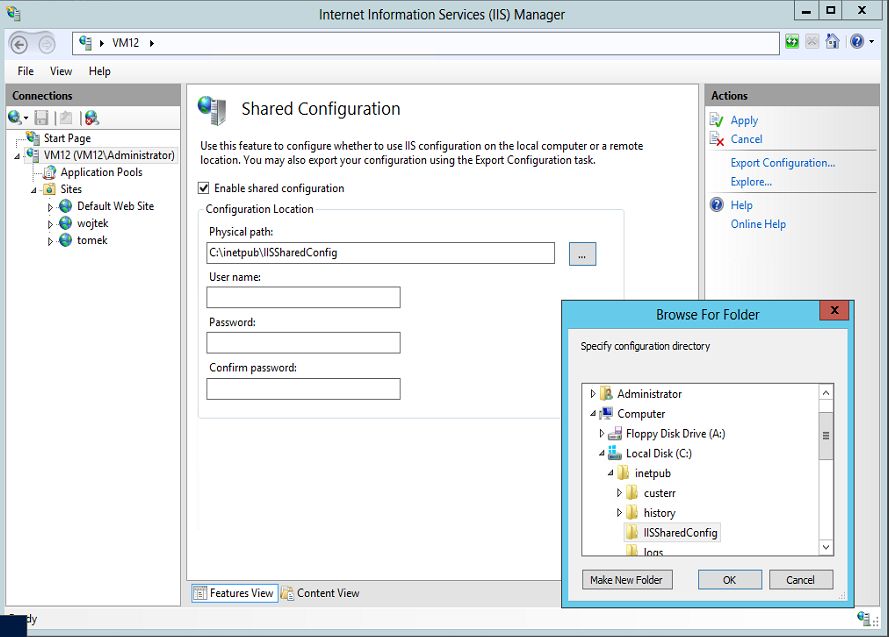Click the green Refresh page icon

pos(792,41)
